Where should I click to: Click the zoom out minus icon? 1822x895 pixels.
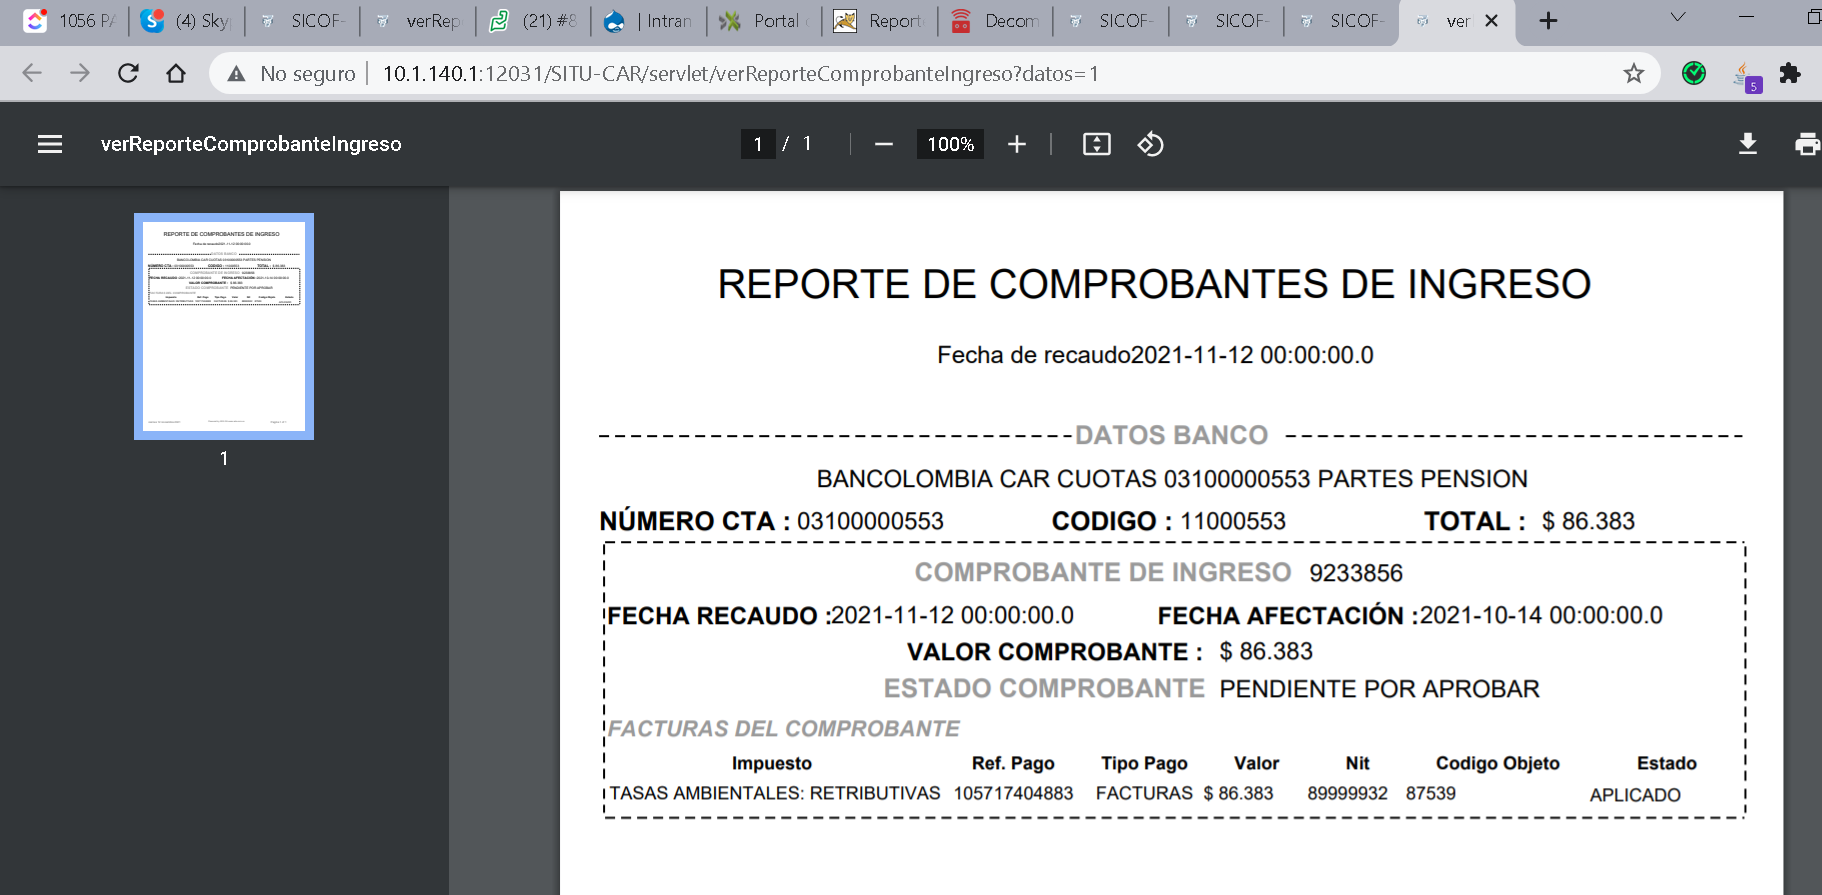tap(883, 144)
